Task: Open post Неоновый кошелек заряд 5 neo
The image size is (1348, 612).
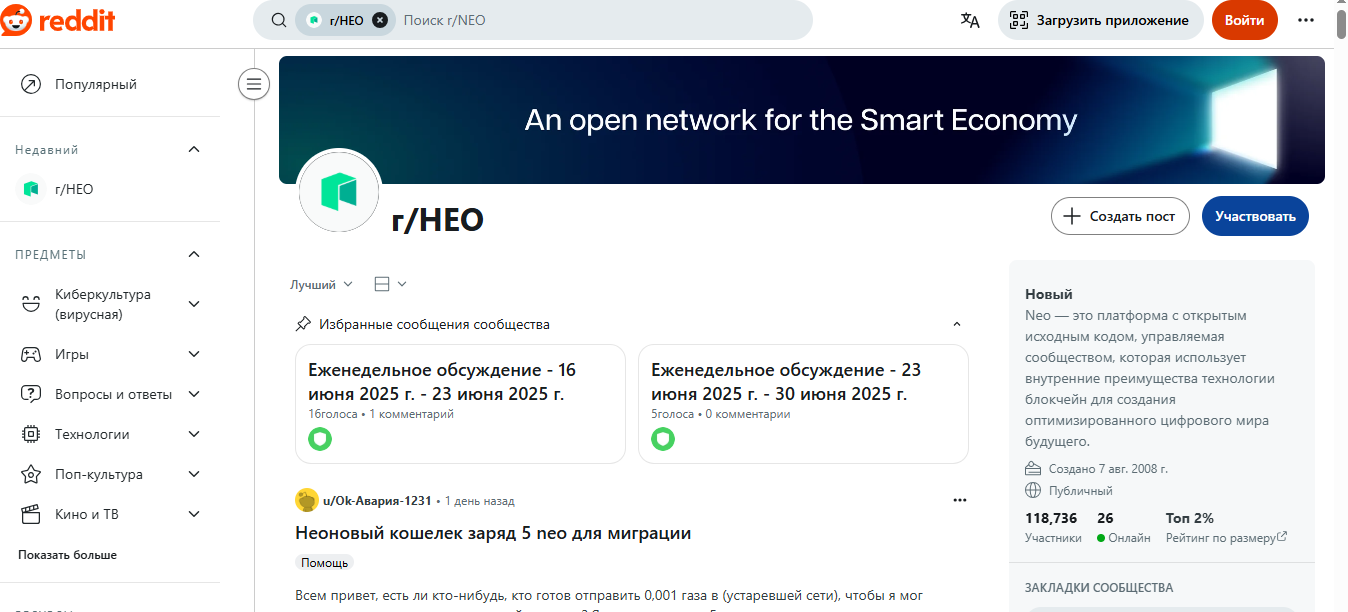Action: point(493,533)
